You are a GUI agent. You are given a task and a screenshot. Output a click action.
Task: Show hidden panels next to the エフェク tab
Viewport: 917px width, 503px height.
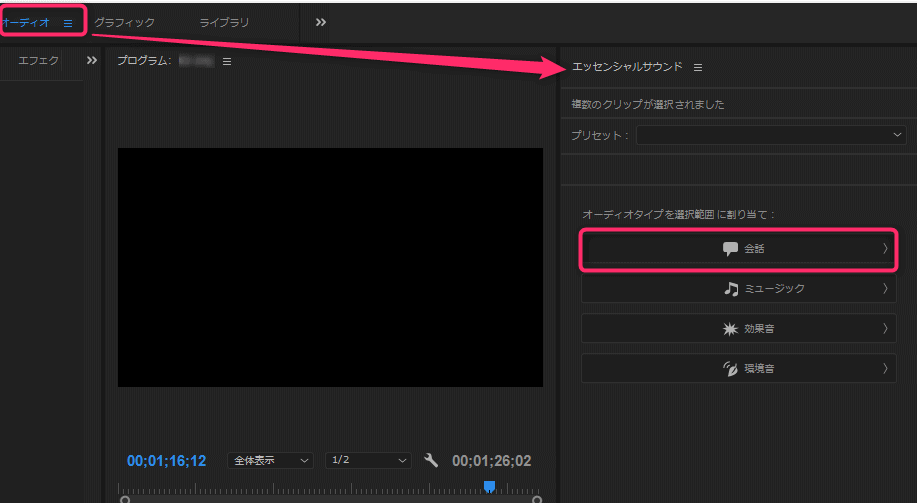[92, 61]
